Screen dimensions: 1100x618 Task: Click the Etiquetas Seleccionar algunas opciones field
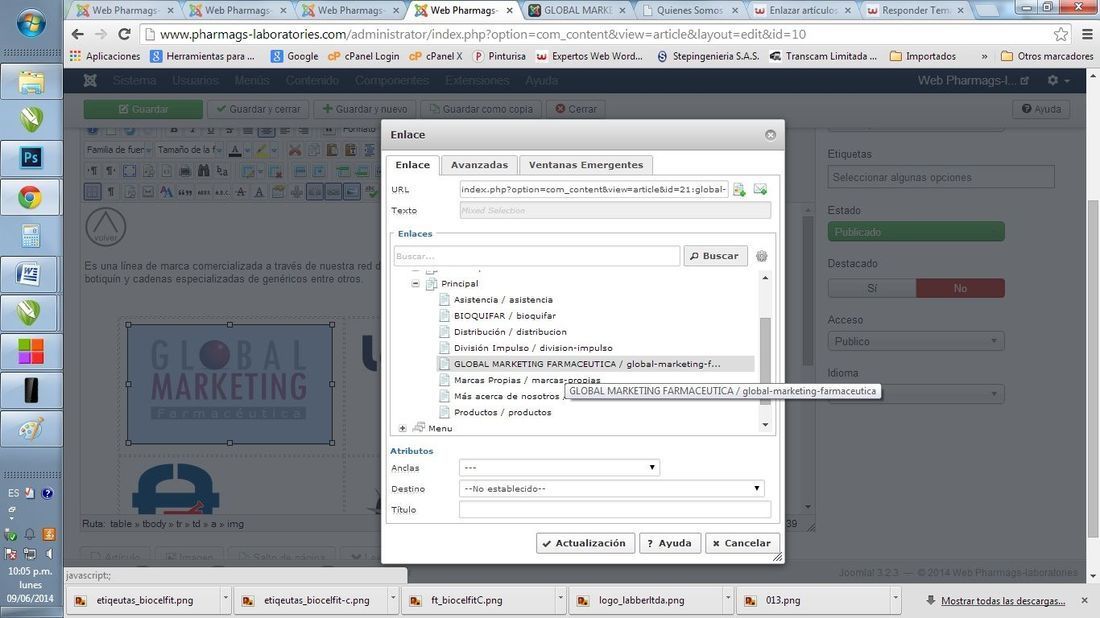(941, 177)
